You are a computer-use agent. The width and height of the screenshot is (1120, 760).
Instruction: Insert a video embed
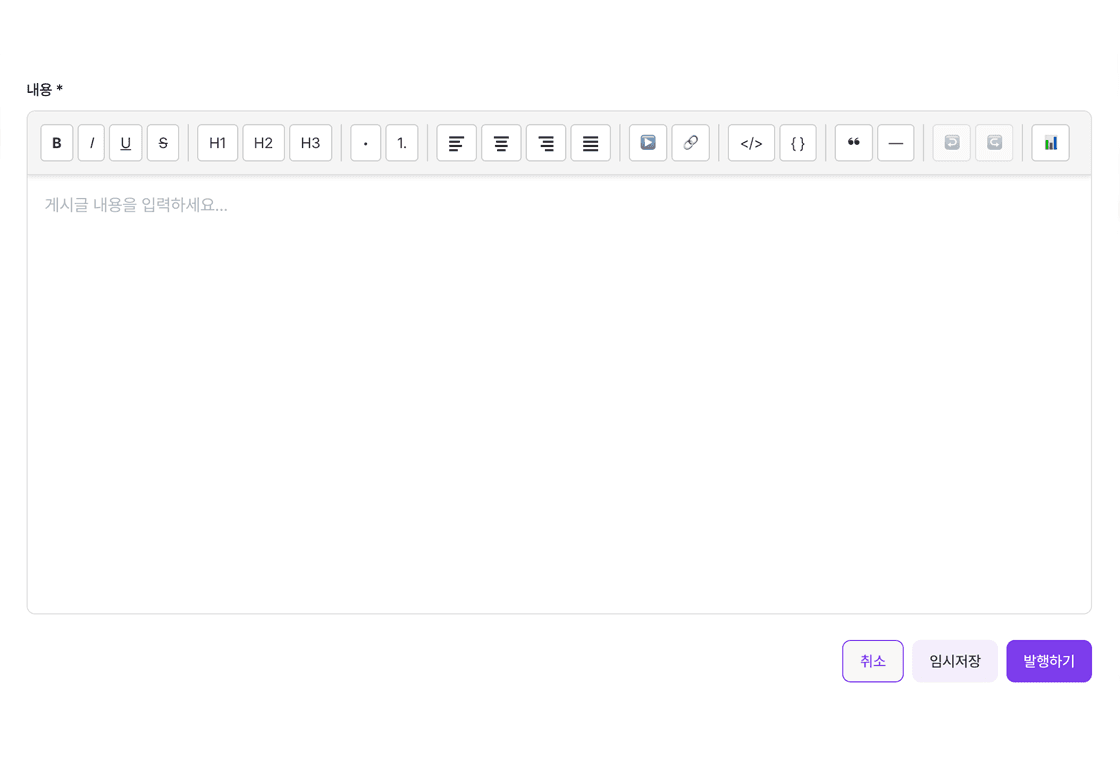coord(647,143)
